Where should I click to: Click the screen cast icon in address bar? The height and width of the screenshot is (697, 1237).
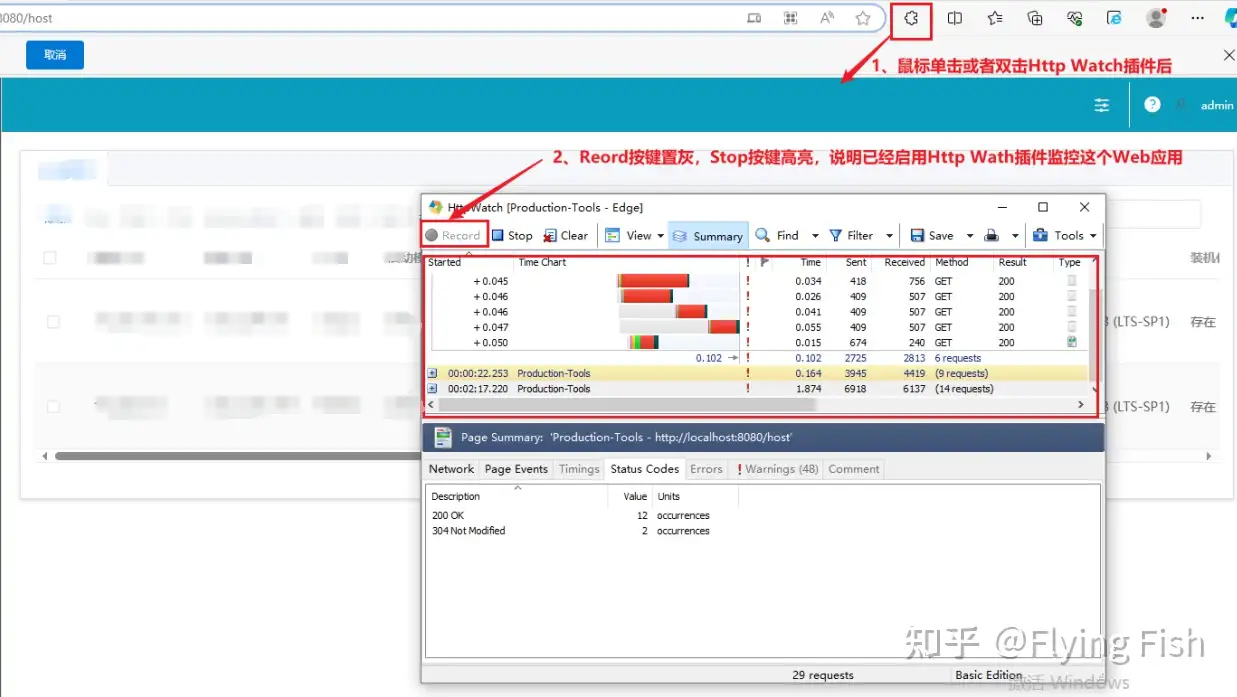754,18
